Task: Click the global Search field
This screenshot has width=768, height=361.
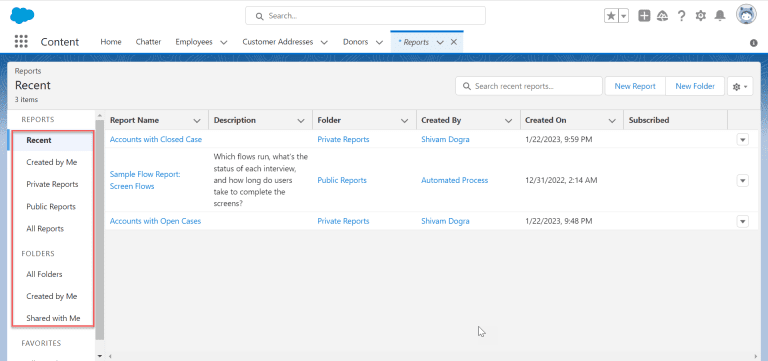Action: [x=365, y=16]
